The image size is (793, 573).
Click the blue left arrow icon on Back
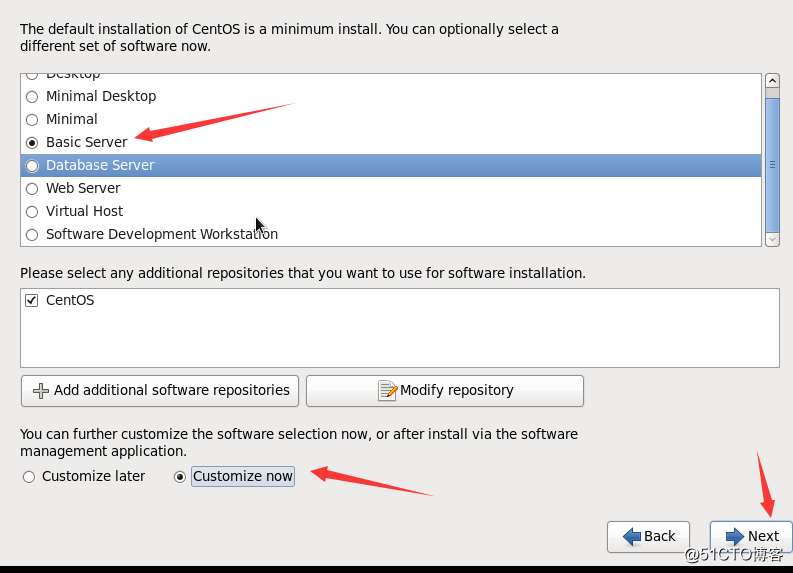(632, 536)
